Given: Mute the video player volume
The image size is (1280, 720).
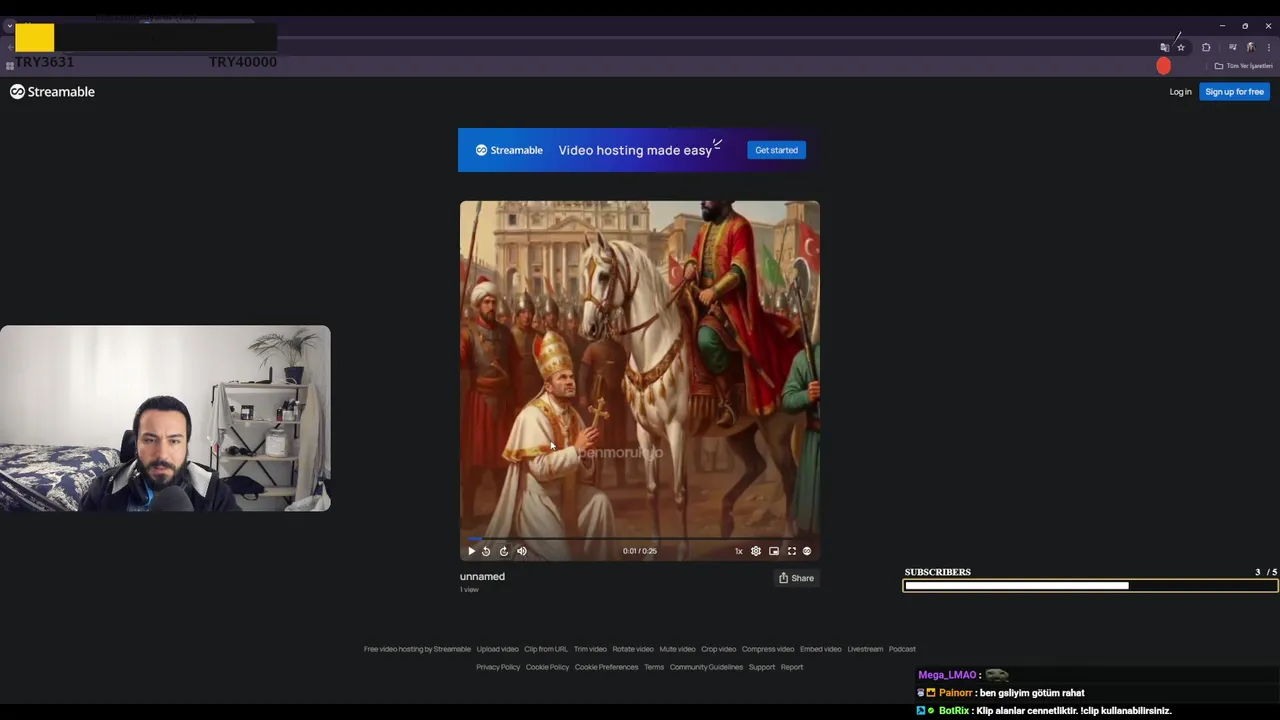Looking at the screenshot, I should pos(521,551).
